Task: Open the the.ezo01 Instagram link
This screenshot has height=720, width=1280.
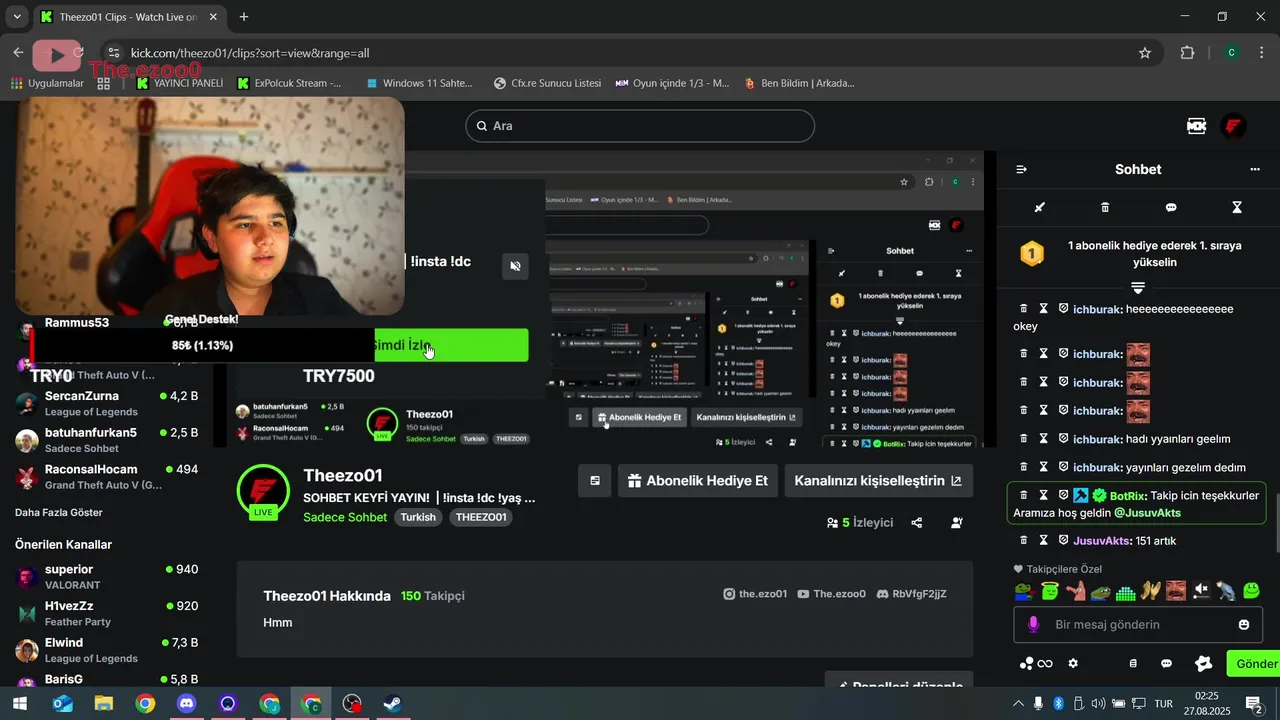Action: coord(755,594)
